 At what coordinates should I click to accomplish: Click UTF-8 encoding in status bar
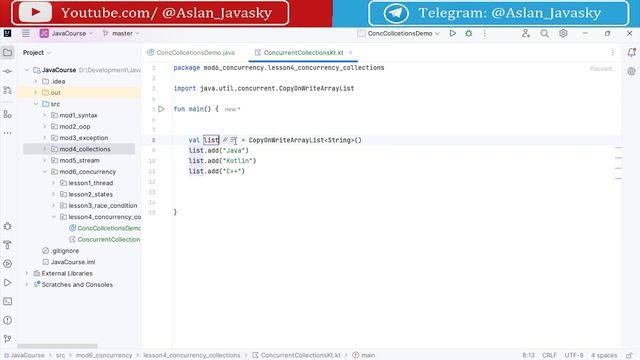pyautogui.click(x=573, y=355)
